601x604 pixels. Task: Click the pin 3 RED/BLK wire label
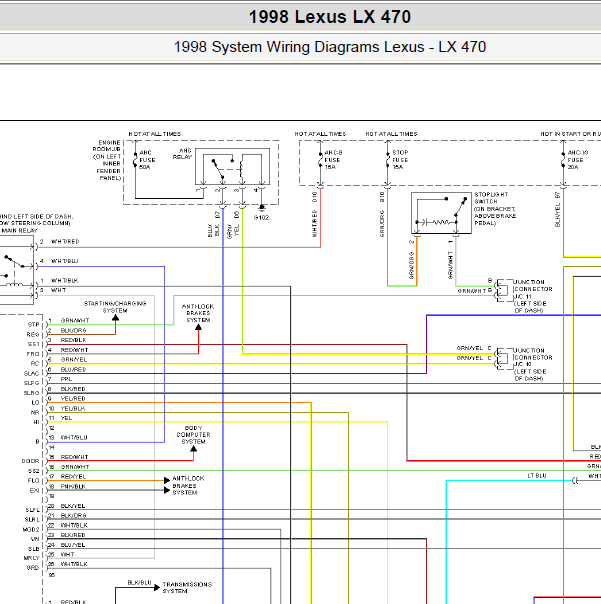click(x=74, y=340)
